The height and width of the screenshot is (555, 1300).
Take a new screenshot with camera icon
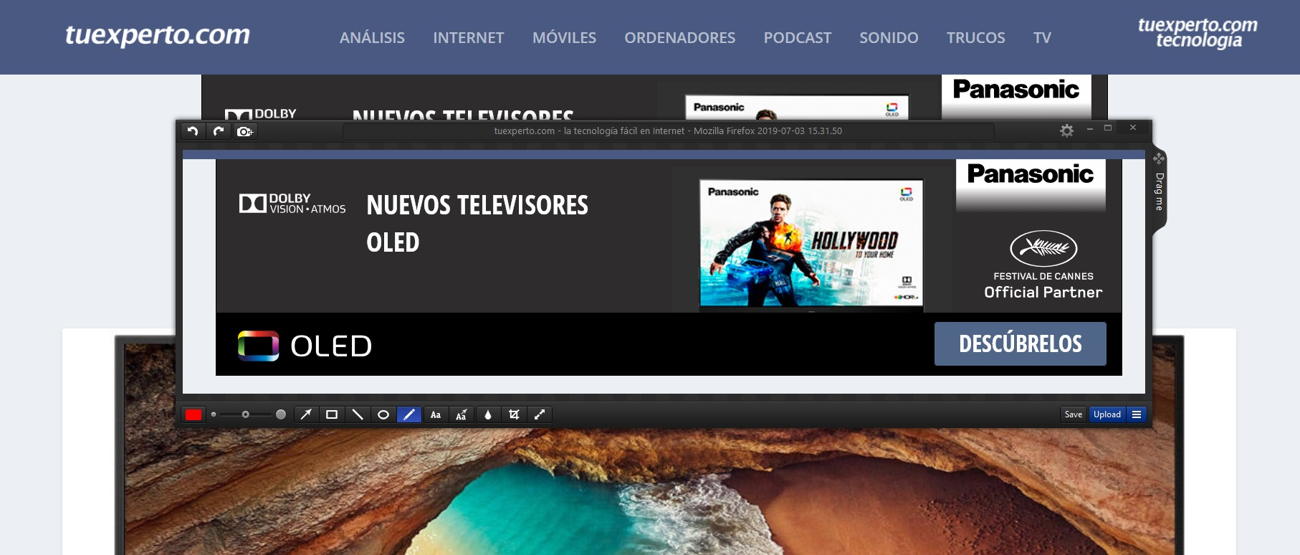point(244,131)
